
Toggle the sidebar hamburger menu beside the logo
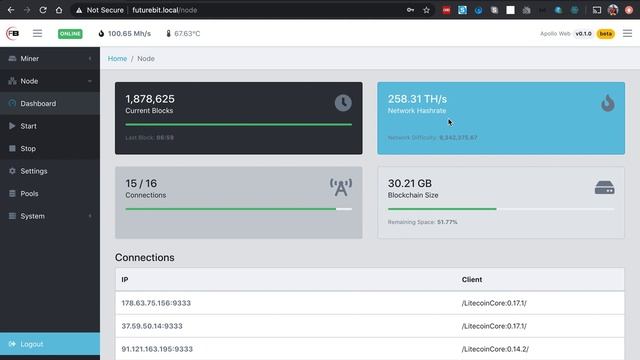click(37, 33)
